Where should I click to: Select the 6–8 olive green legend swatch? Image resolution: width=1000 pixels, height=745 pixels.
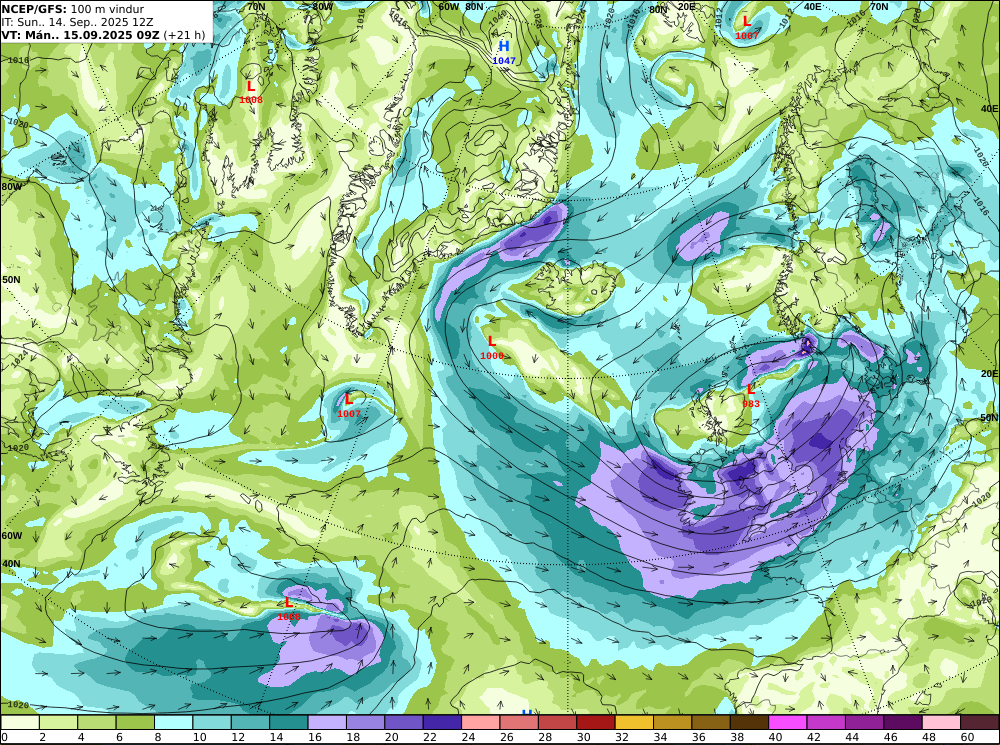135,722
